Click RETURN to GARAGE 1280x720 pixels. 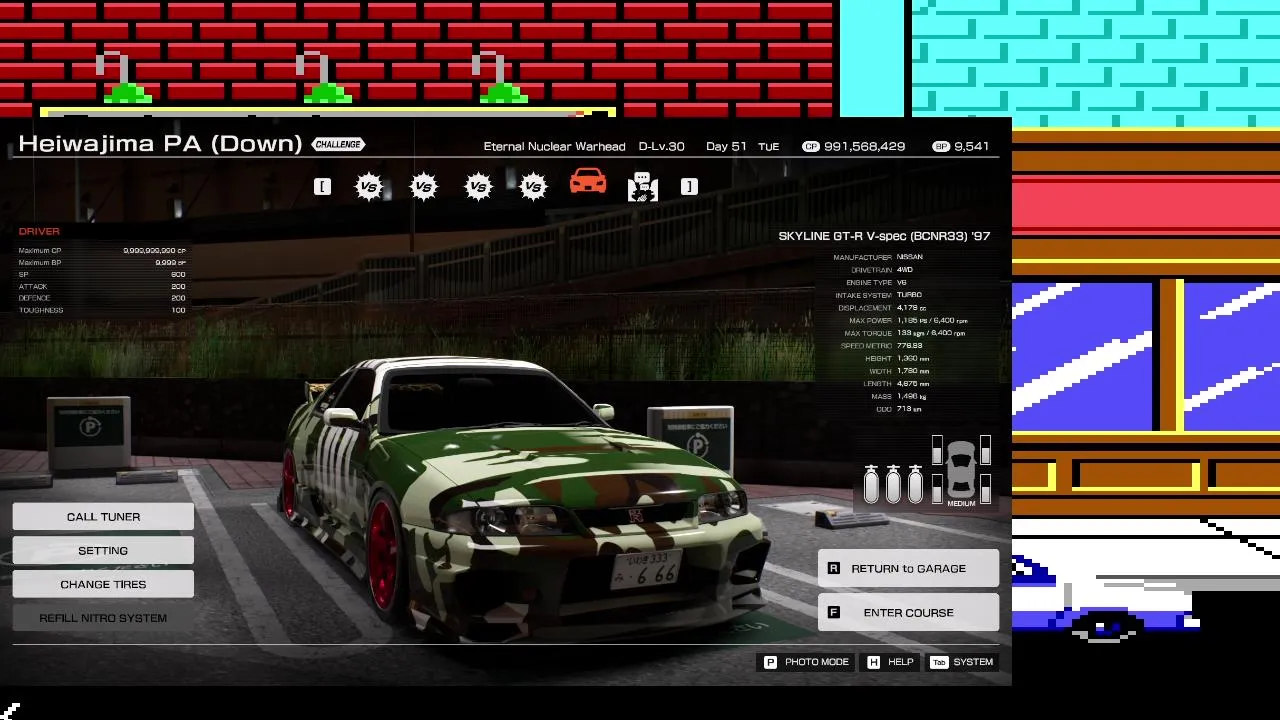pyautogui.click(x=908, y=568)
